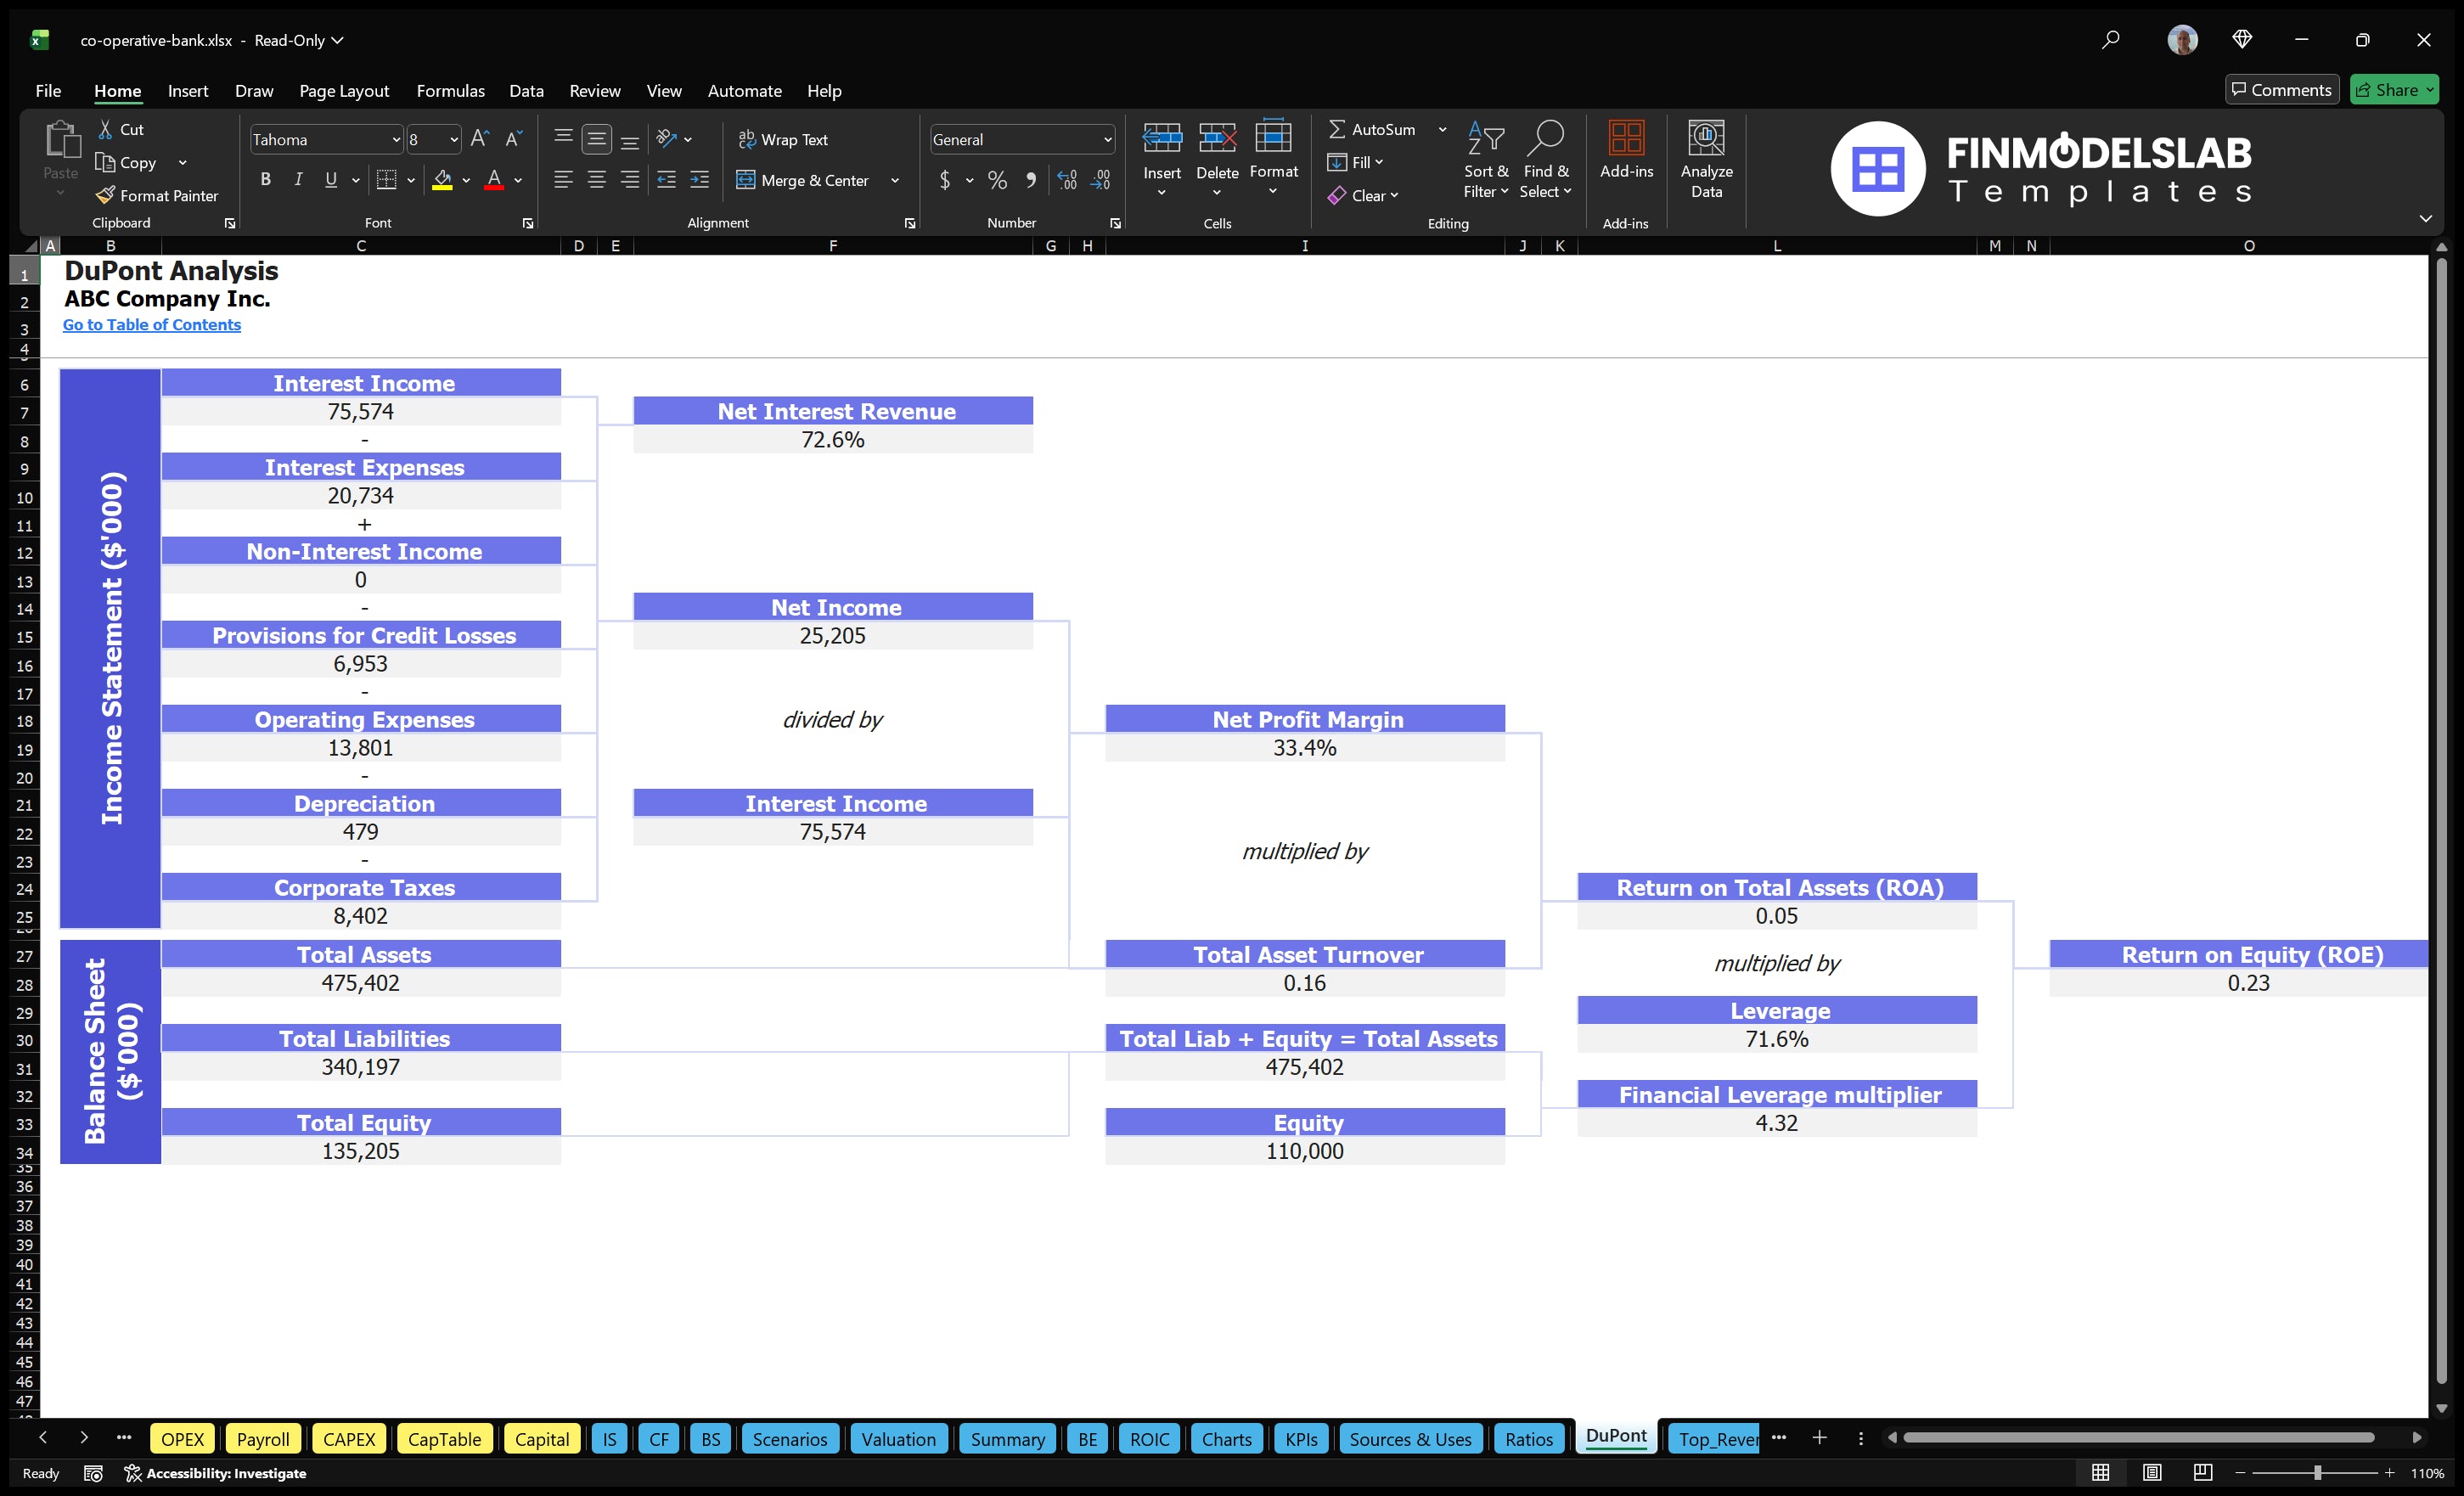The height and width of the screenshot is (1496, 2464).
Task: Click the Comma style icon
Action: [1031, 180]
